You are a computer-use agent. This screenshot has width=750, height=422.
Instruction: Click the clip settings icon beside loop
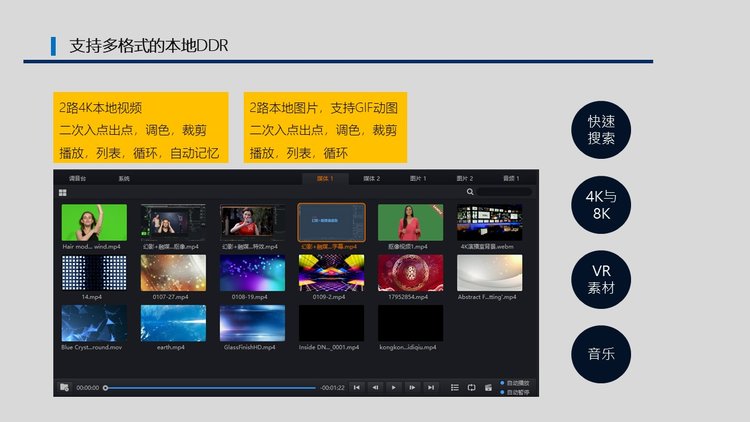tap(487, 387)
